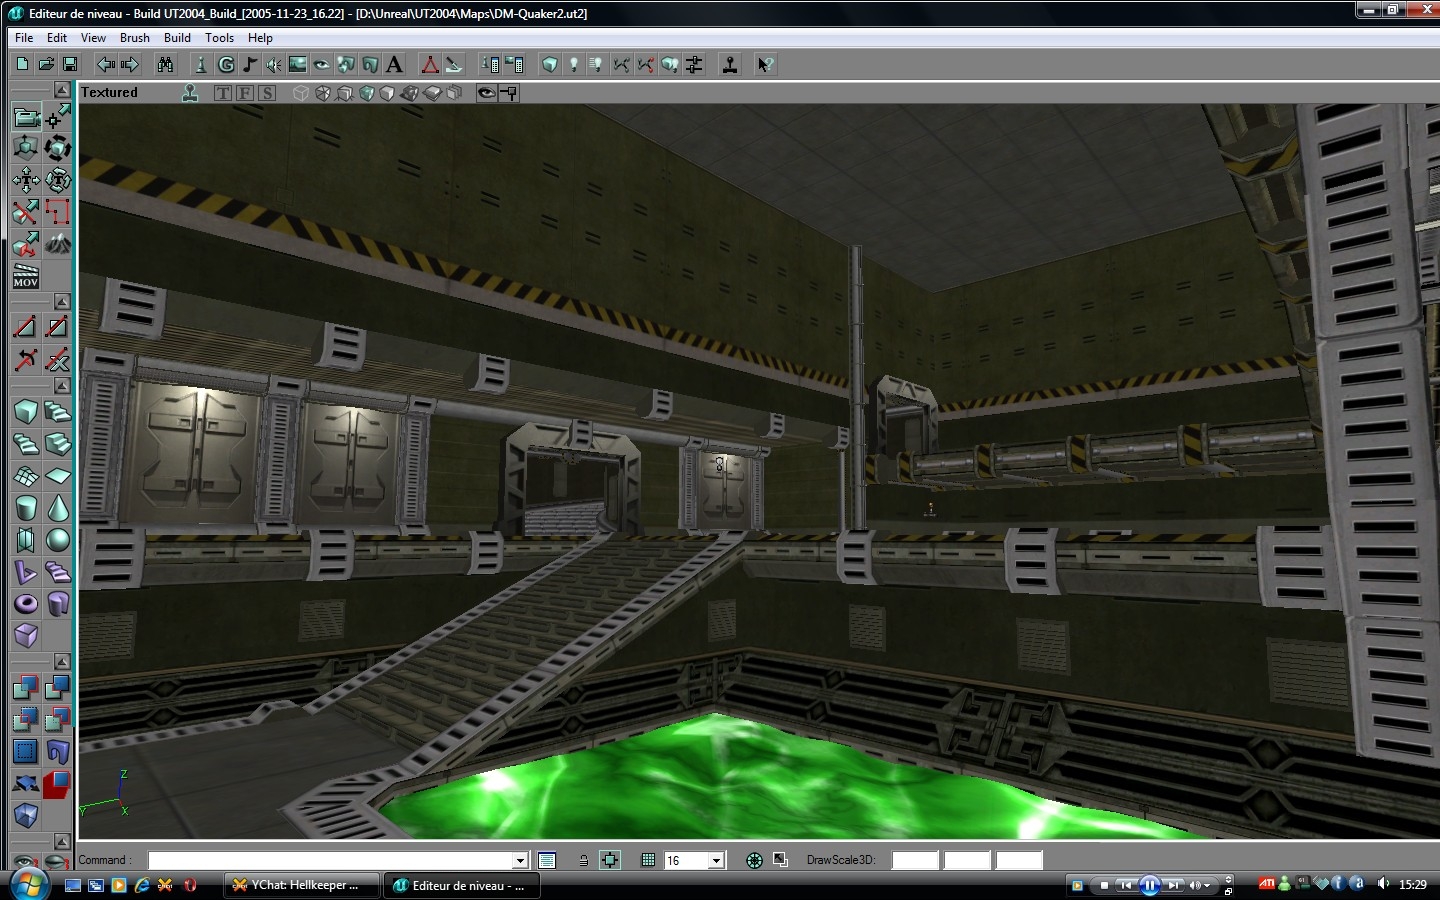Open the Brush menu

(134, 38)
